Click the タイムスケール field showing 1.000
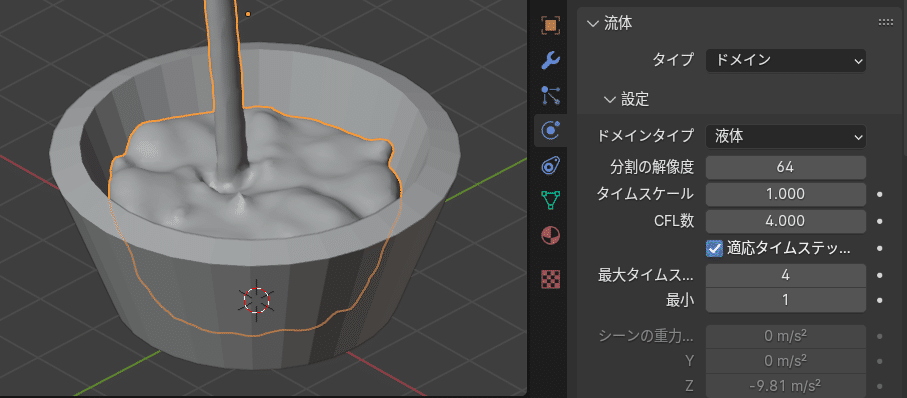 (x=786, y=194)
